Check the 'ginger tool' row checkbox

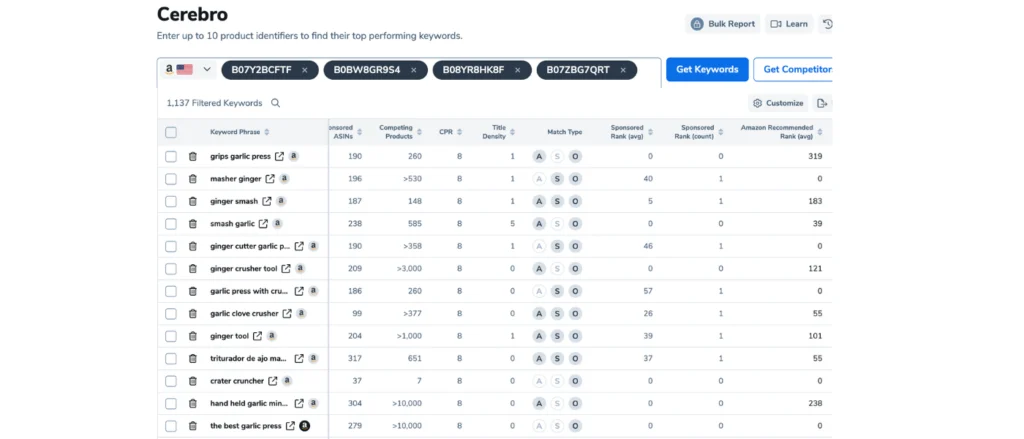(x=171, y=336)
